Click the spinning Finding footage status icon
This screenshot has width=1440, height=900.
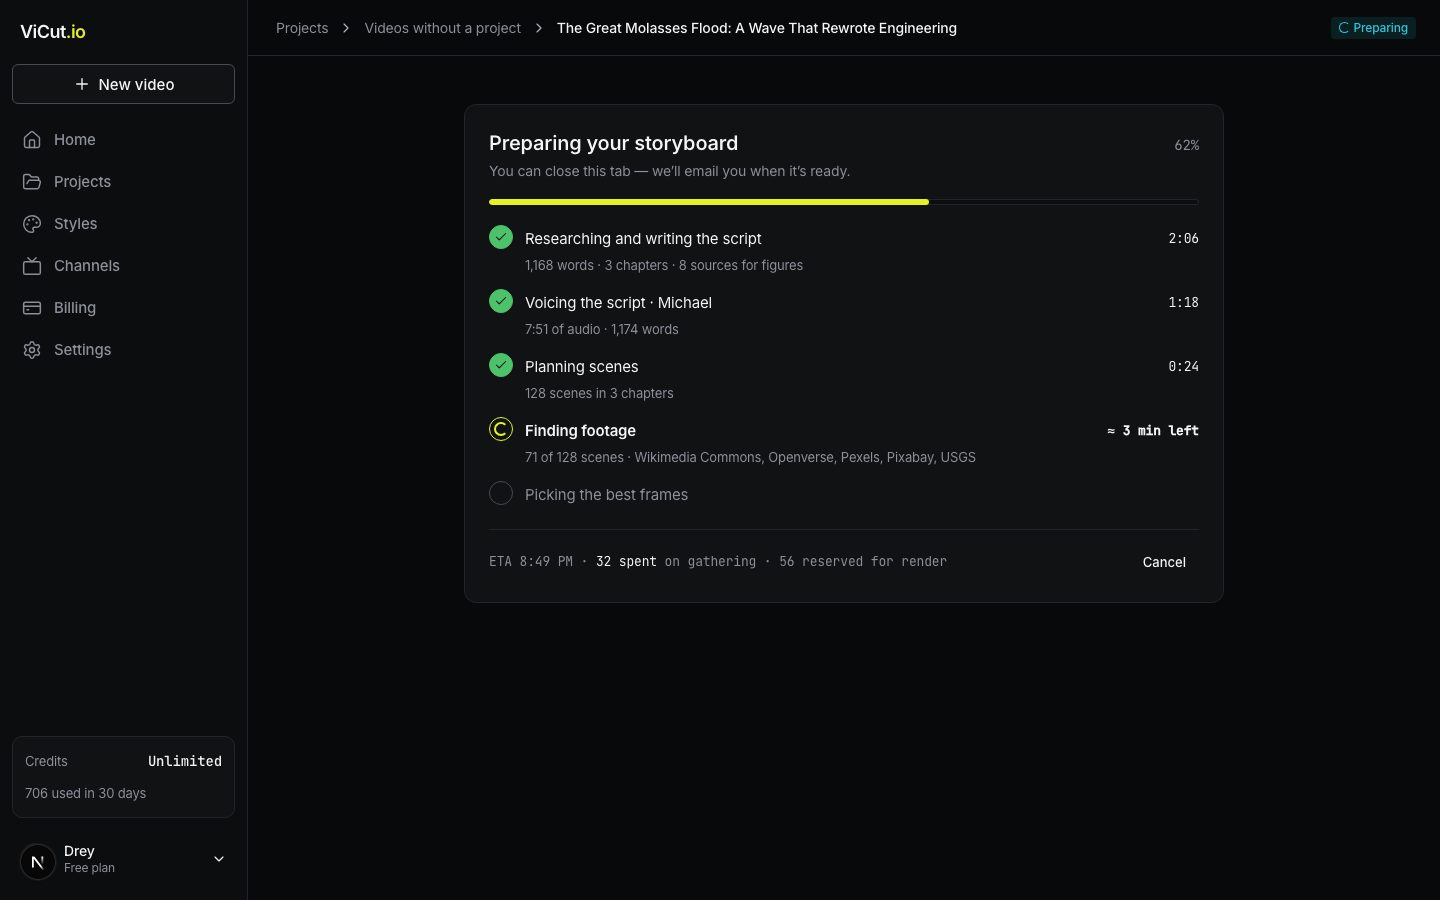(x=501, y=429)
